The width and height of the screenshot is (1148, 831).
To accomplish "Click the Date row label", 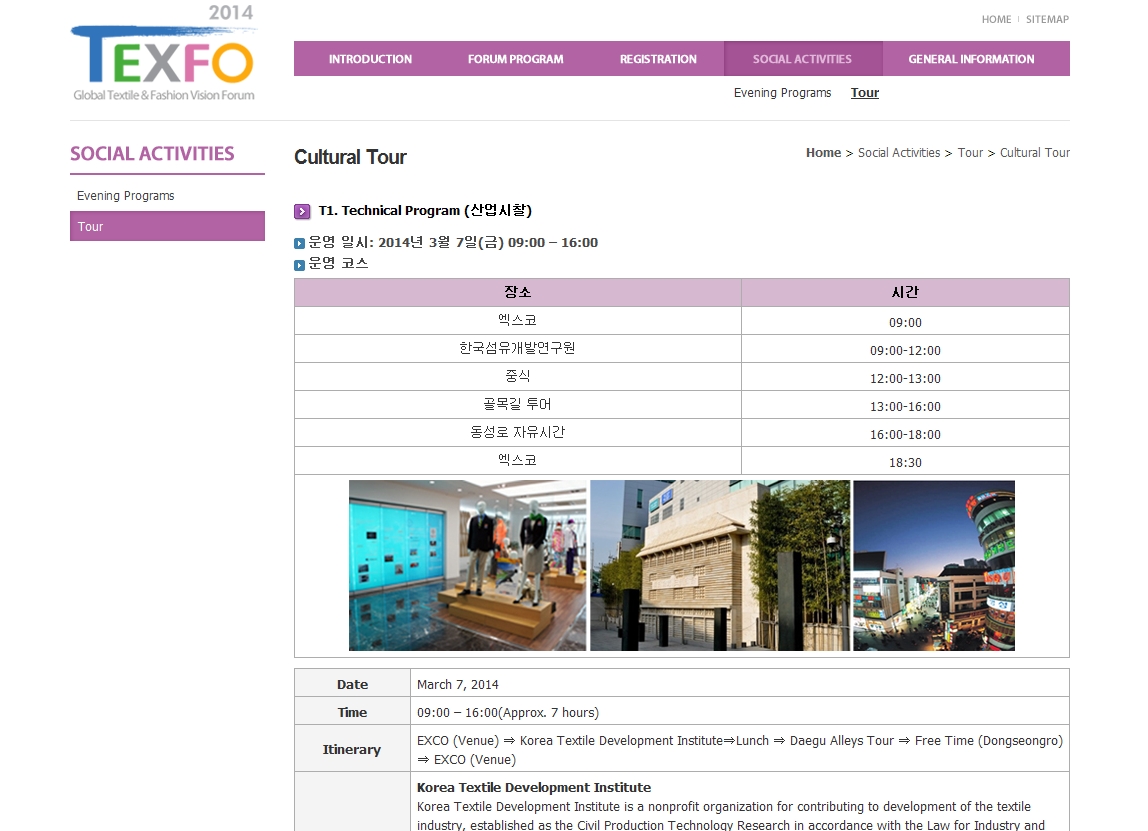I will [352, 684].
